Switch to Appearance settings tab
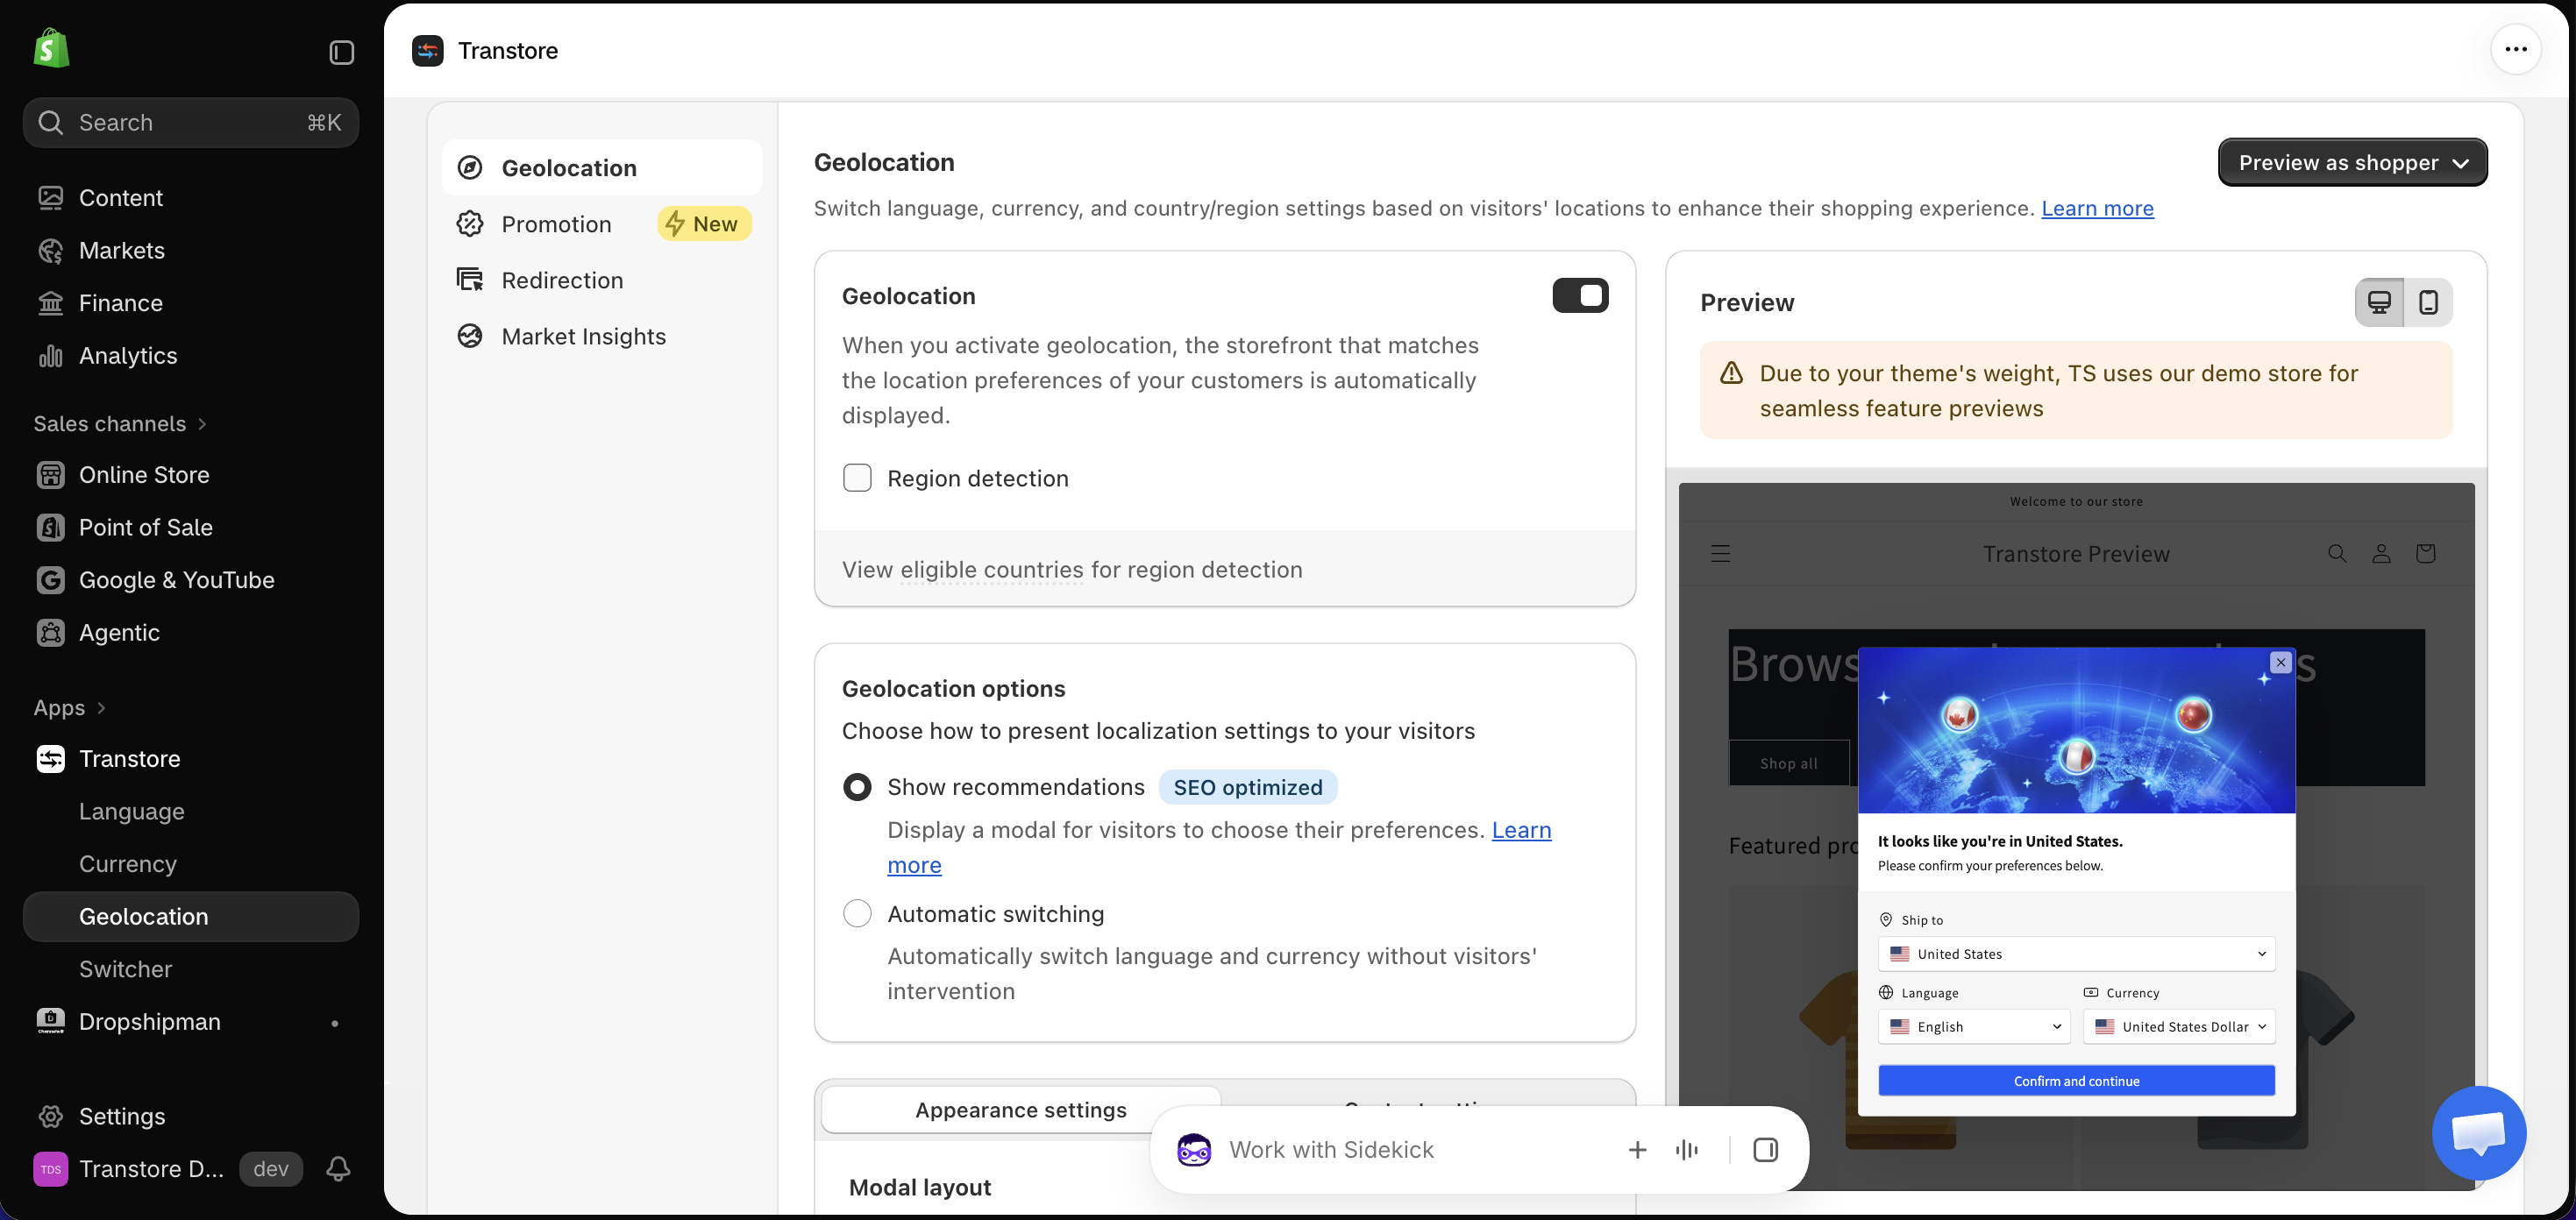The width and height of the screenshot is (2576, 1220). pyautogui.click(x=1021, y=1110)
